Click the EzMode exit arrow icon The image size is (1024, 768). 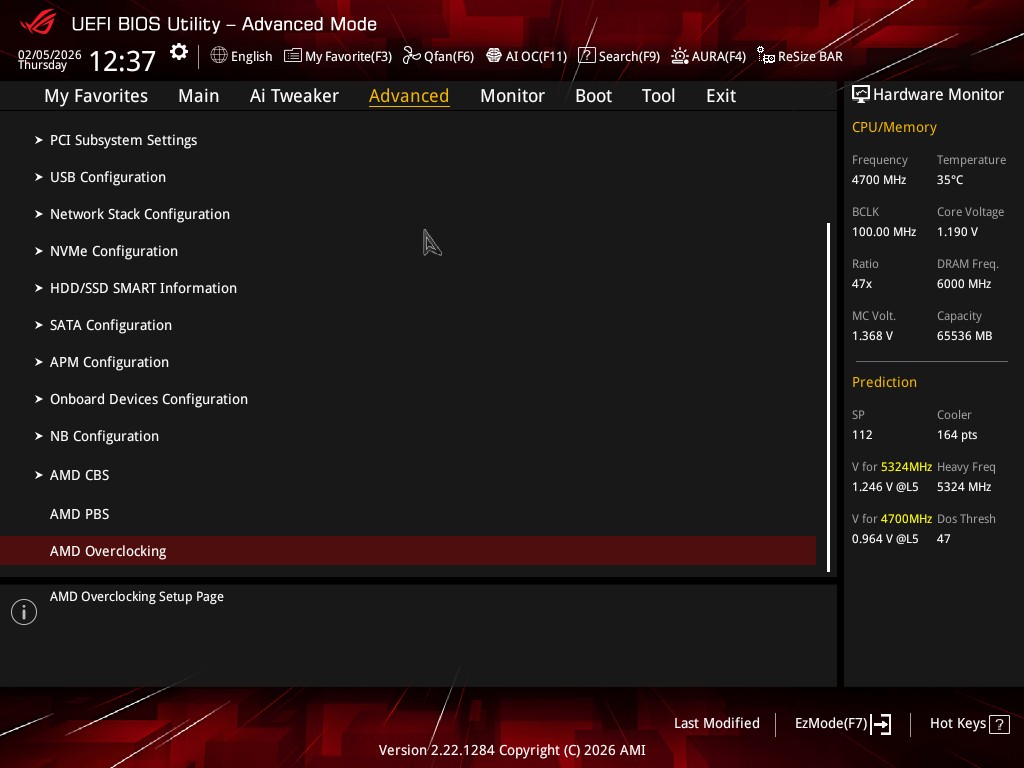click(x=881, y=724)
